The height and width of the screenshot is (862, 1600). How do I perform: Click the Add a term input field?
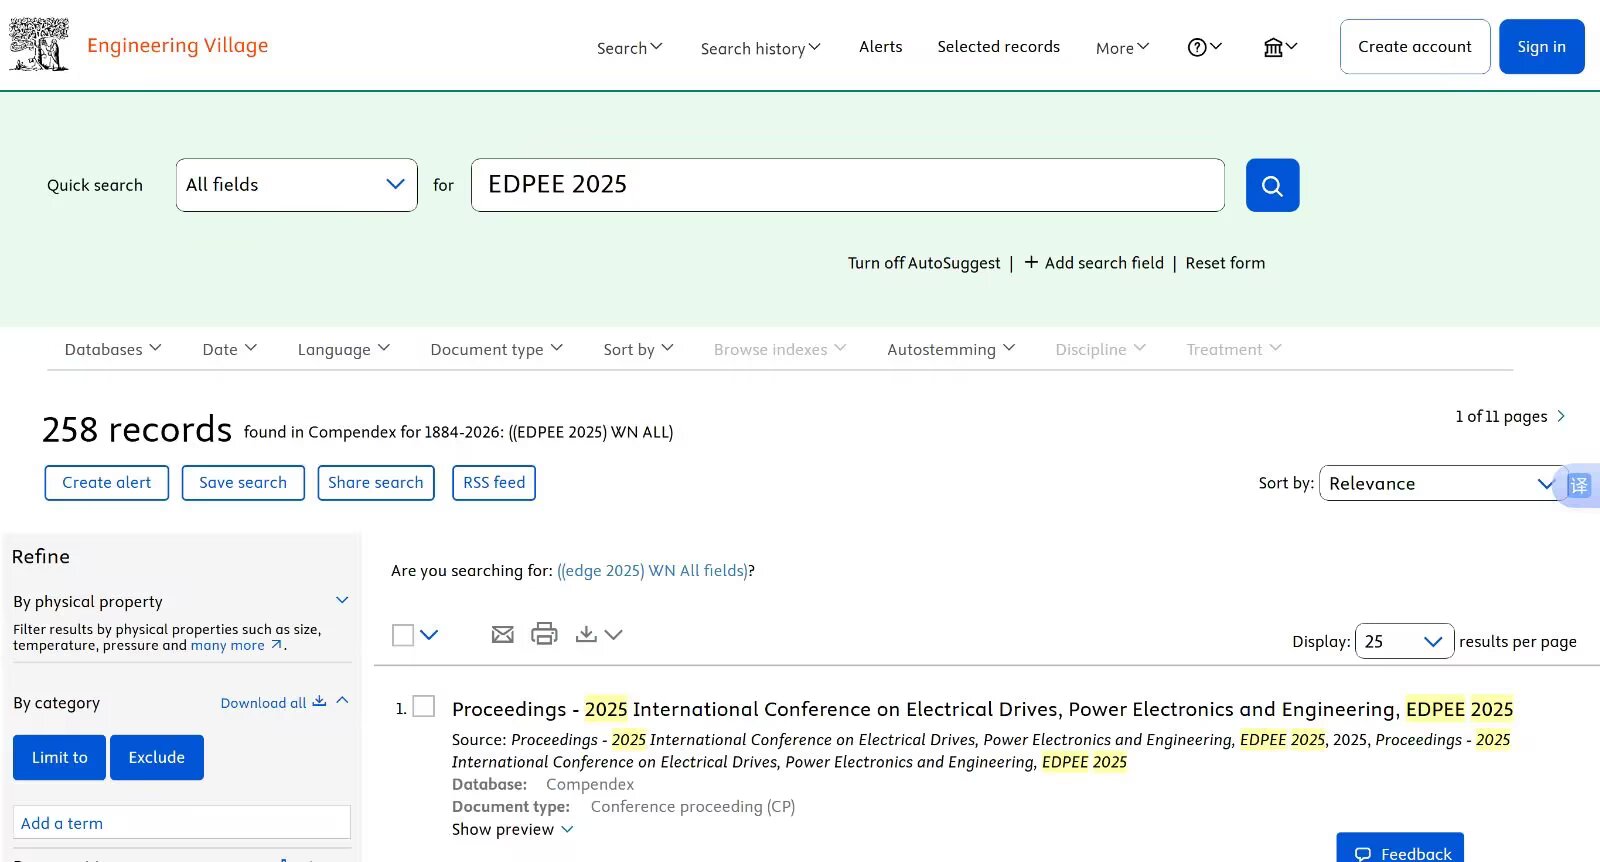pos(182,823)
